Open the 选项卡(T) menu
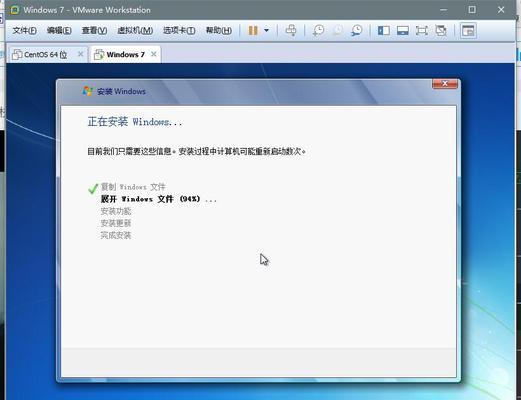 [179, 31]
